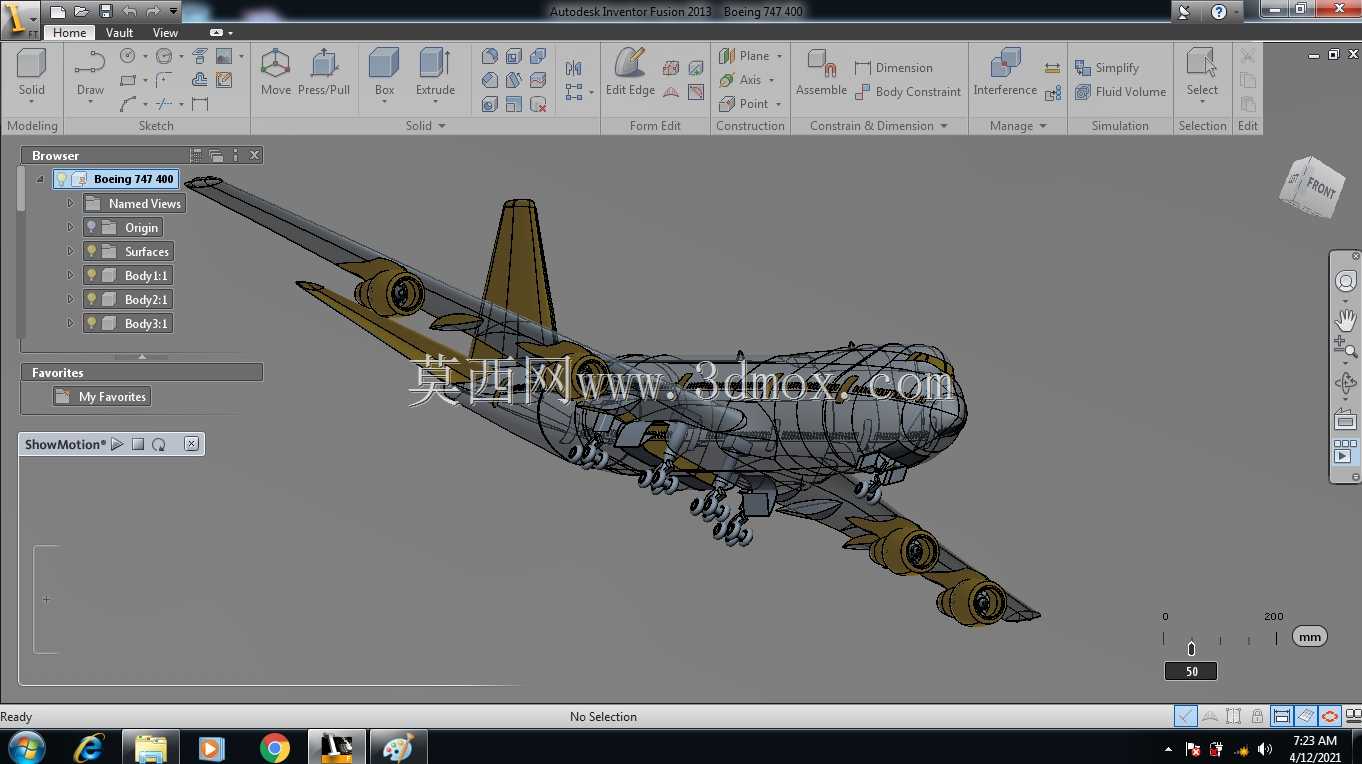The height and width of the screenshot is (764, 1362).
Task: Open a file with the Open folder icon
Action: pos(82,12)
